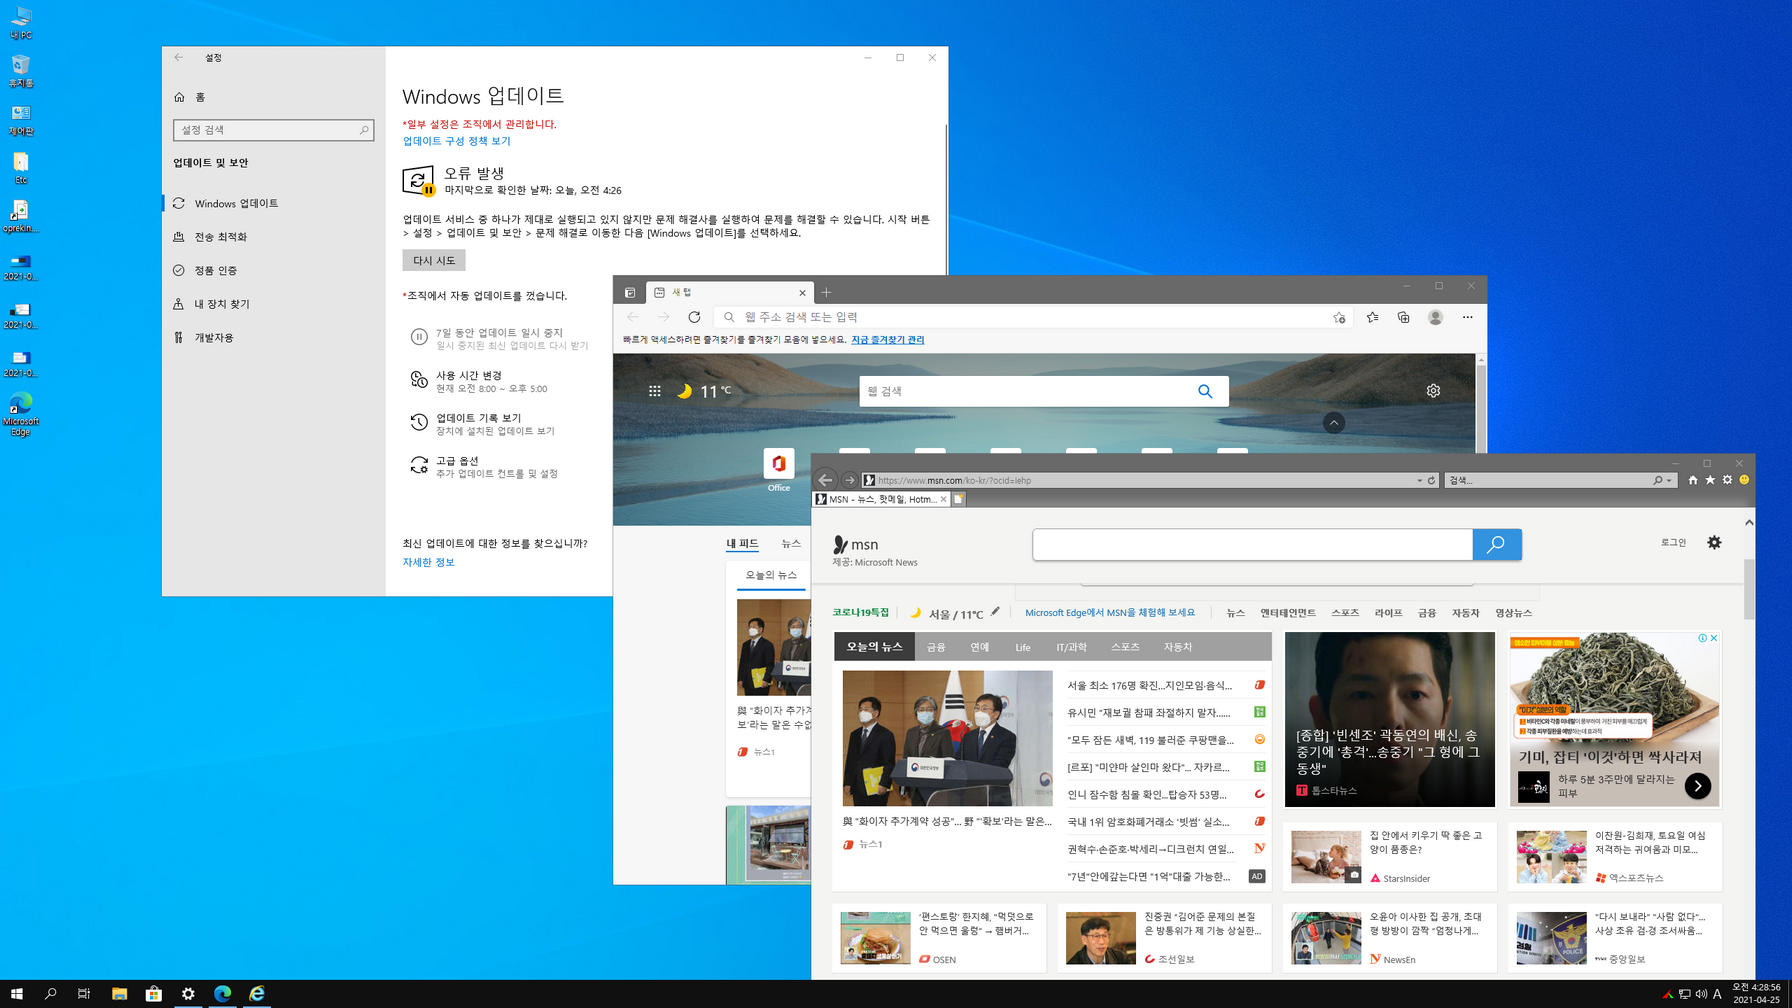Open Microsoft Store from taskbar
The width and height of the screenshot is (1792, 1008).
(153, 993)
